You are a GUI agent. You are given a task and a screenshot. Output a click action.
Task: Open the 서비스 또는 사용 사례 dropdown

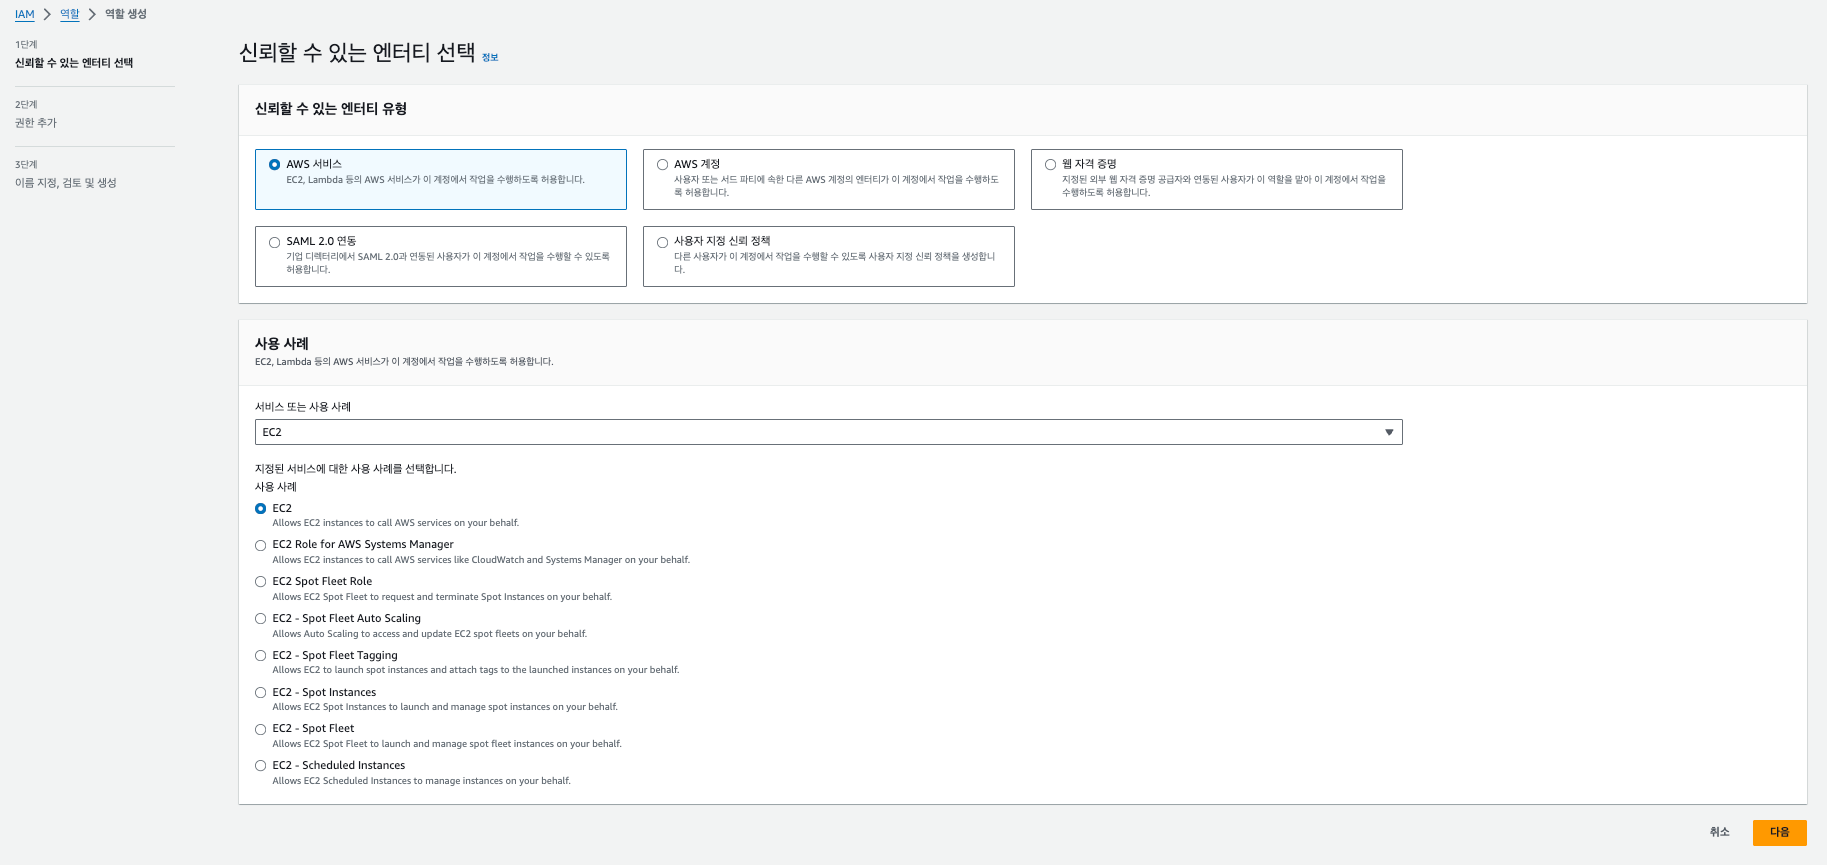828,432
